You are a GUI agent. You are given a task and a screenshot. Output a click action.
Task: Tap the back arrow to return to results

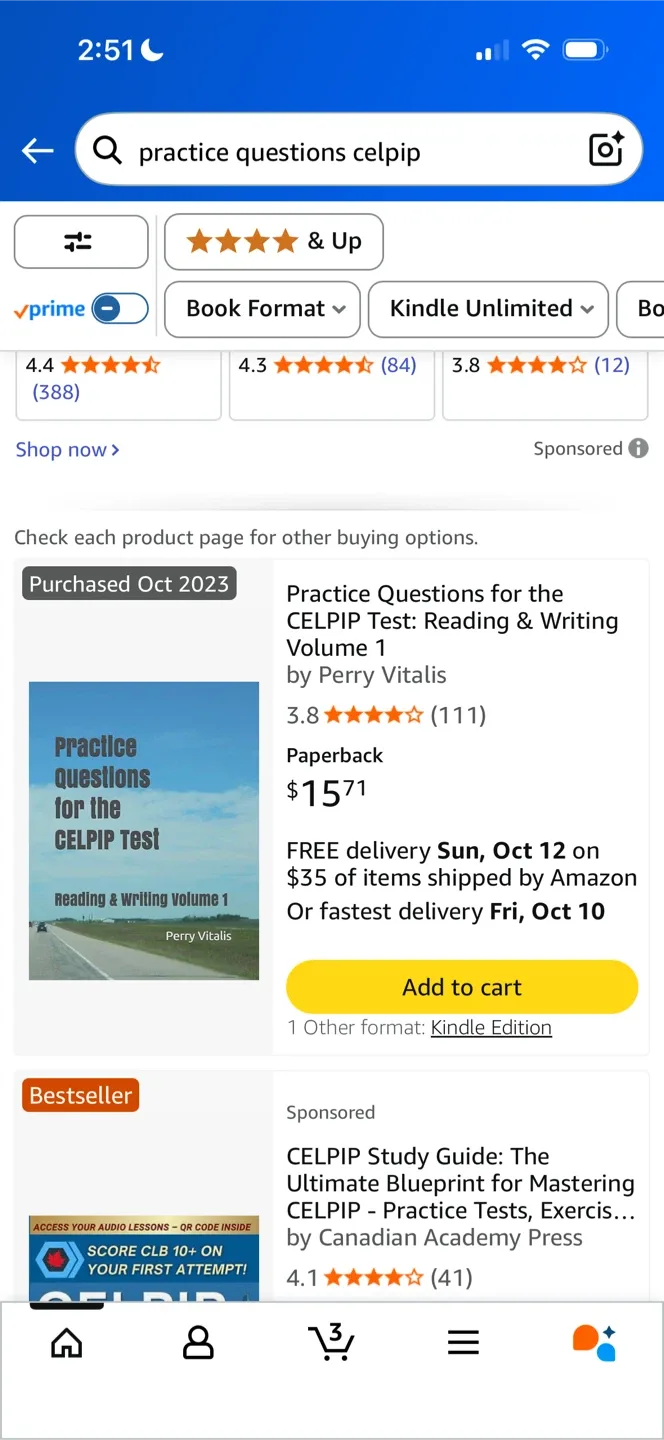(x=37, y=150)
